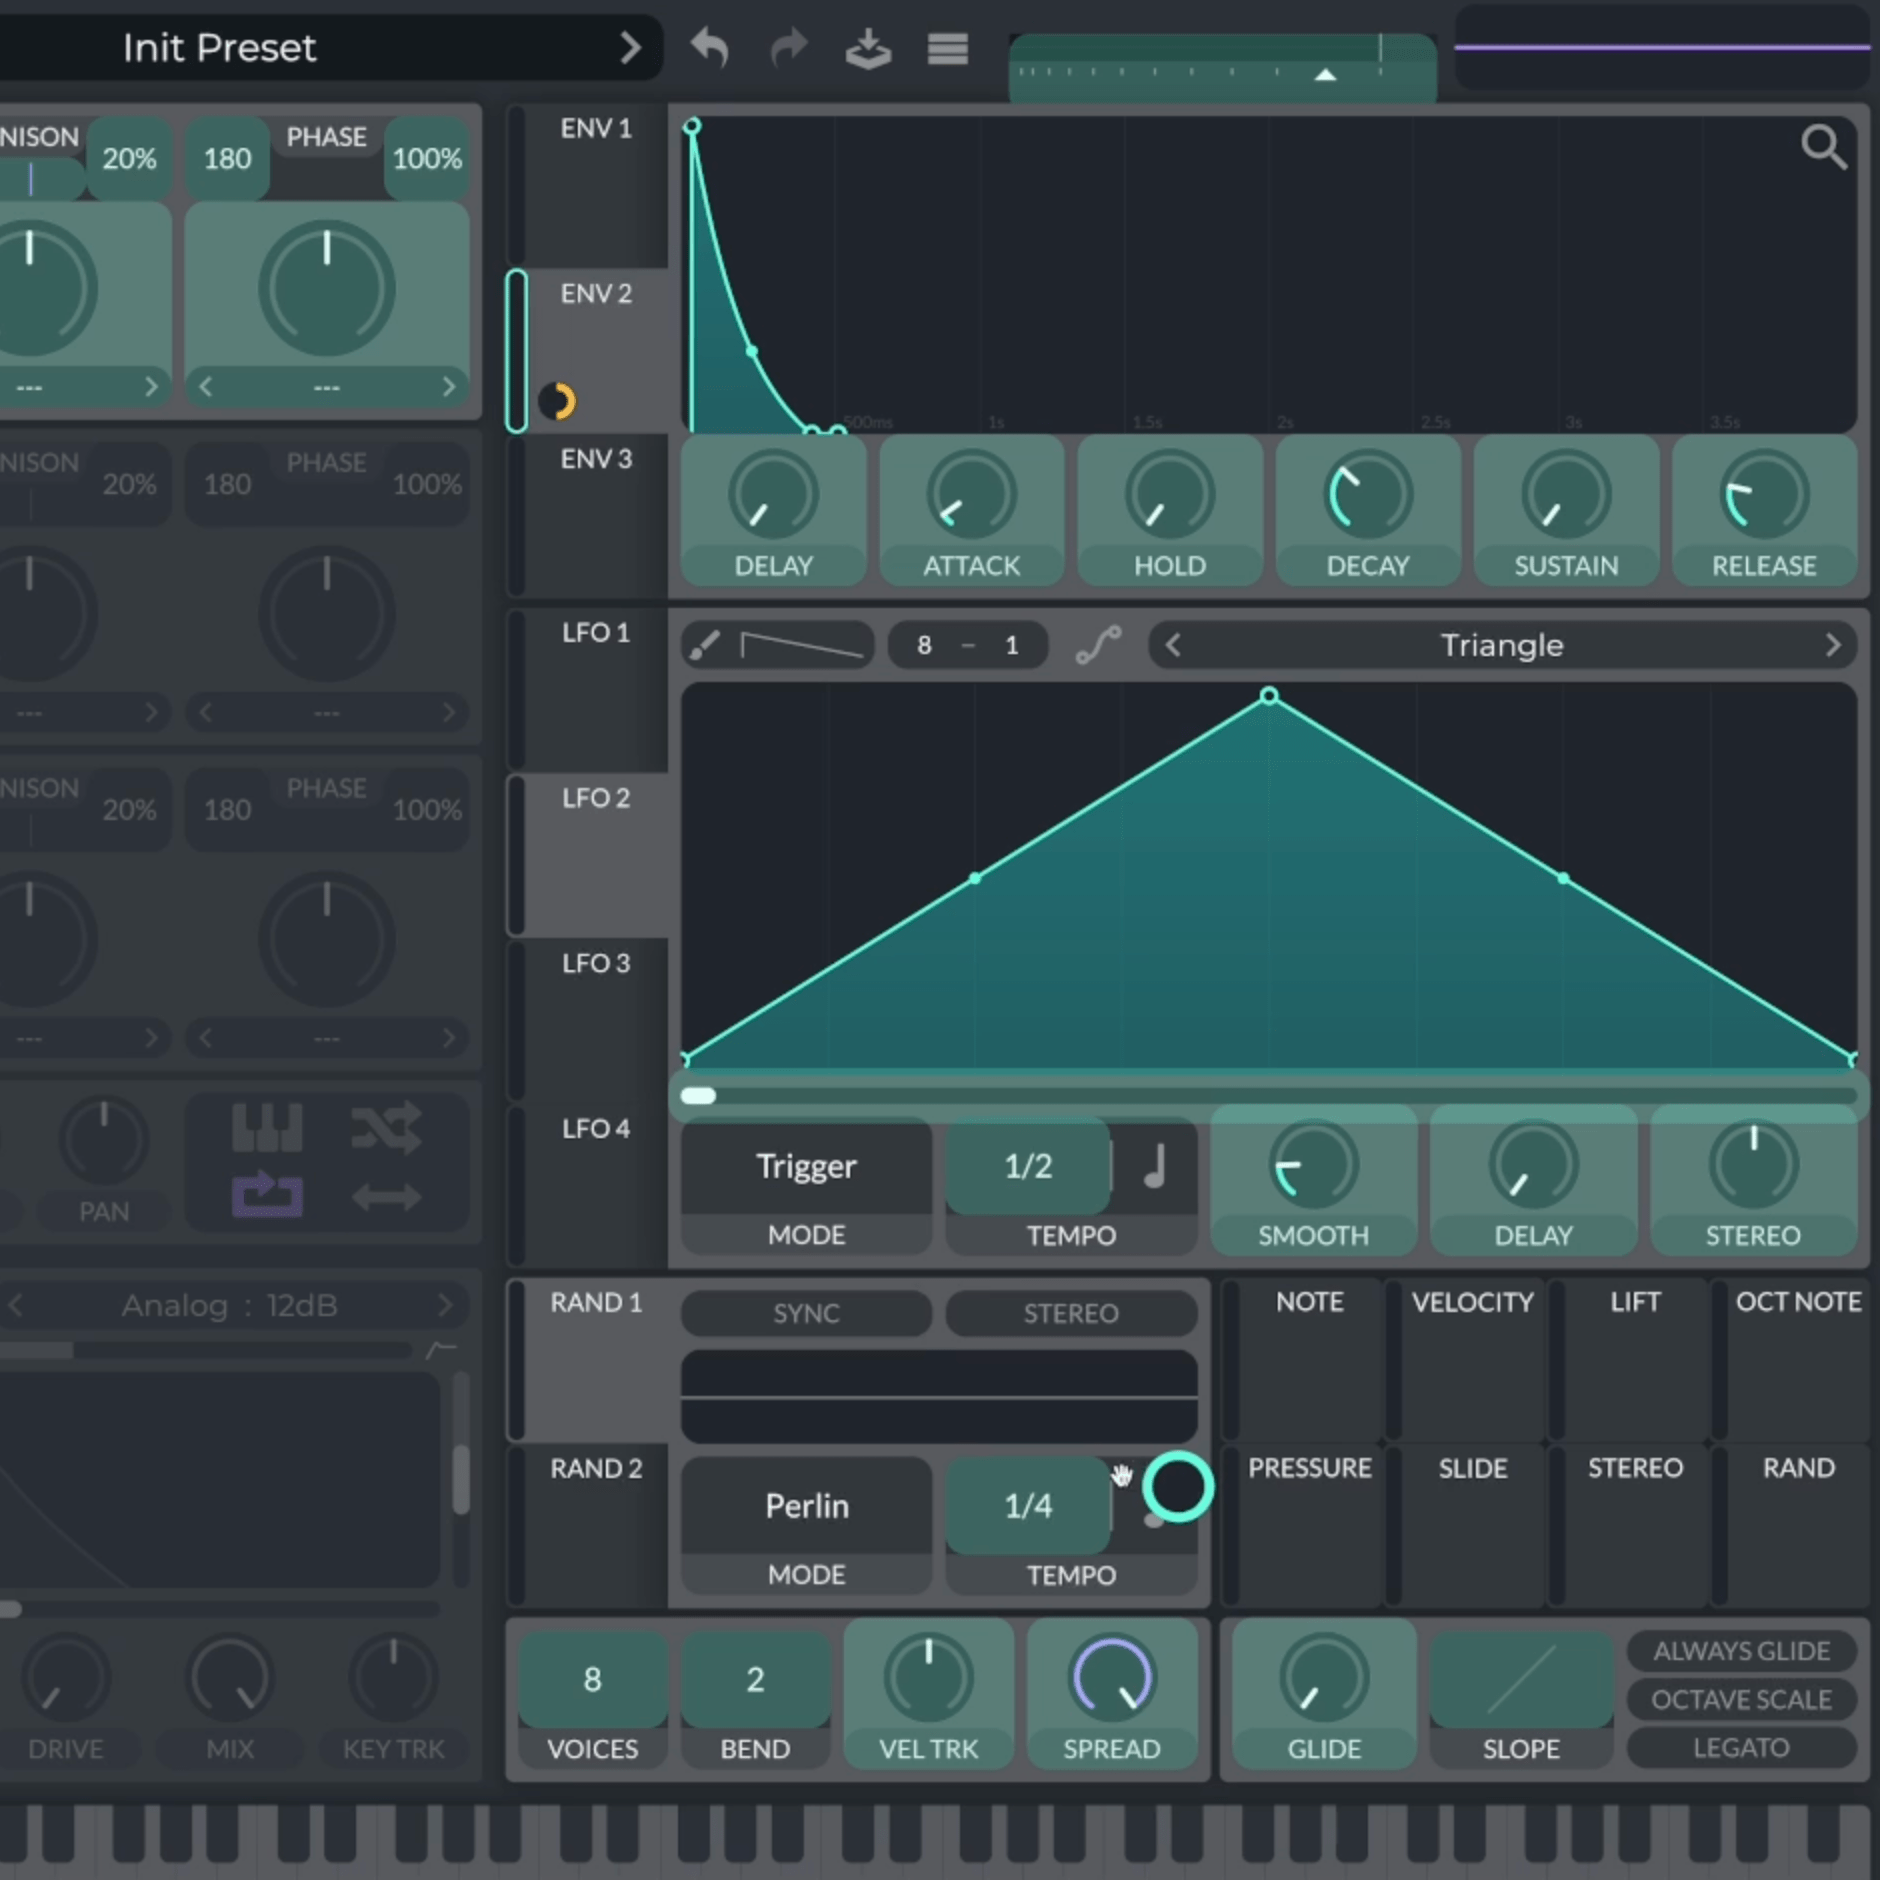1880x1880 pixels.
Task: Click the SLIDE modulation source
Action: tap(1466, 1525)
